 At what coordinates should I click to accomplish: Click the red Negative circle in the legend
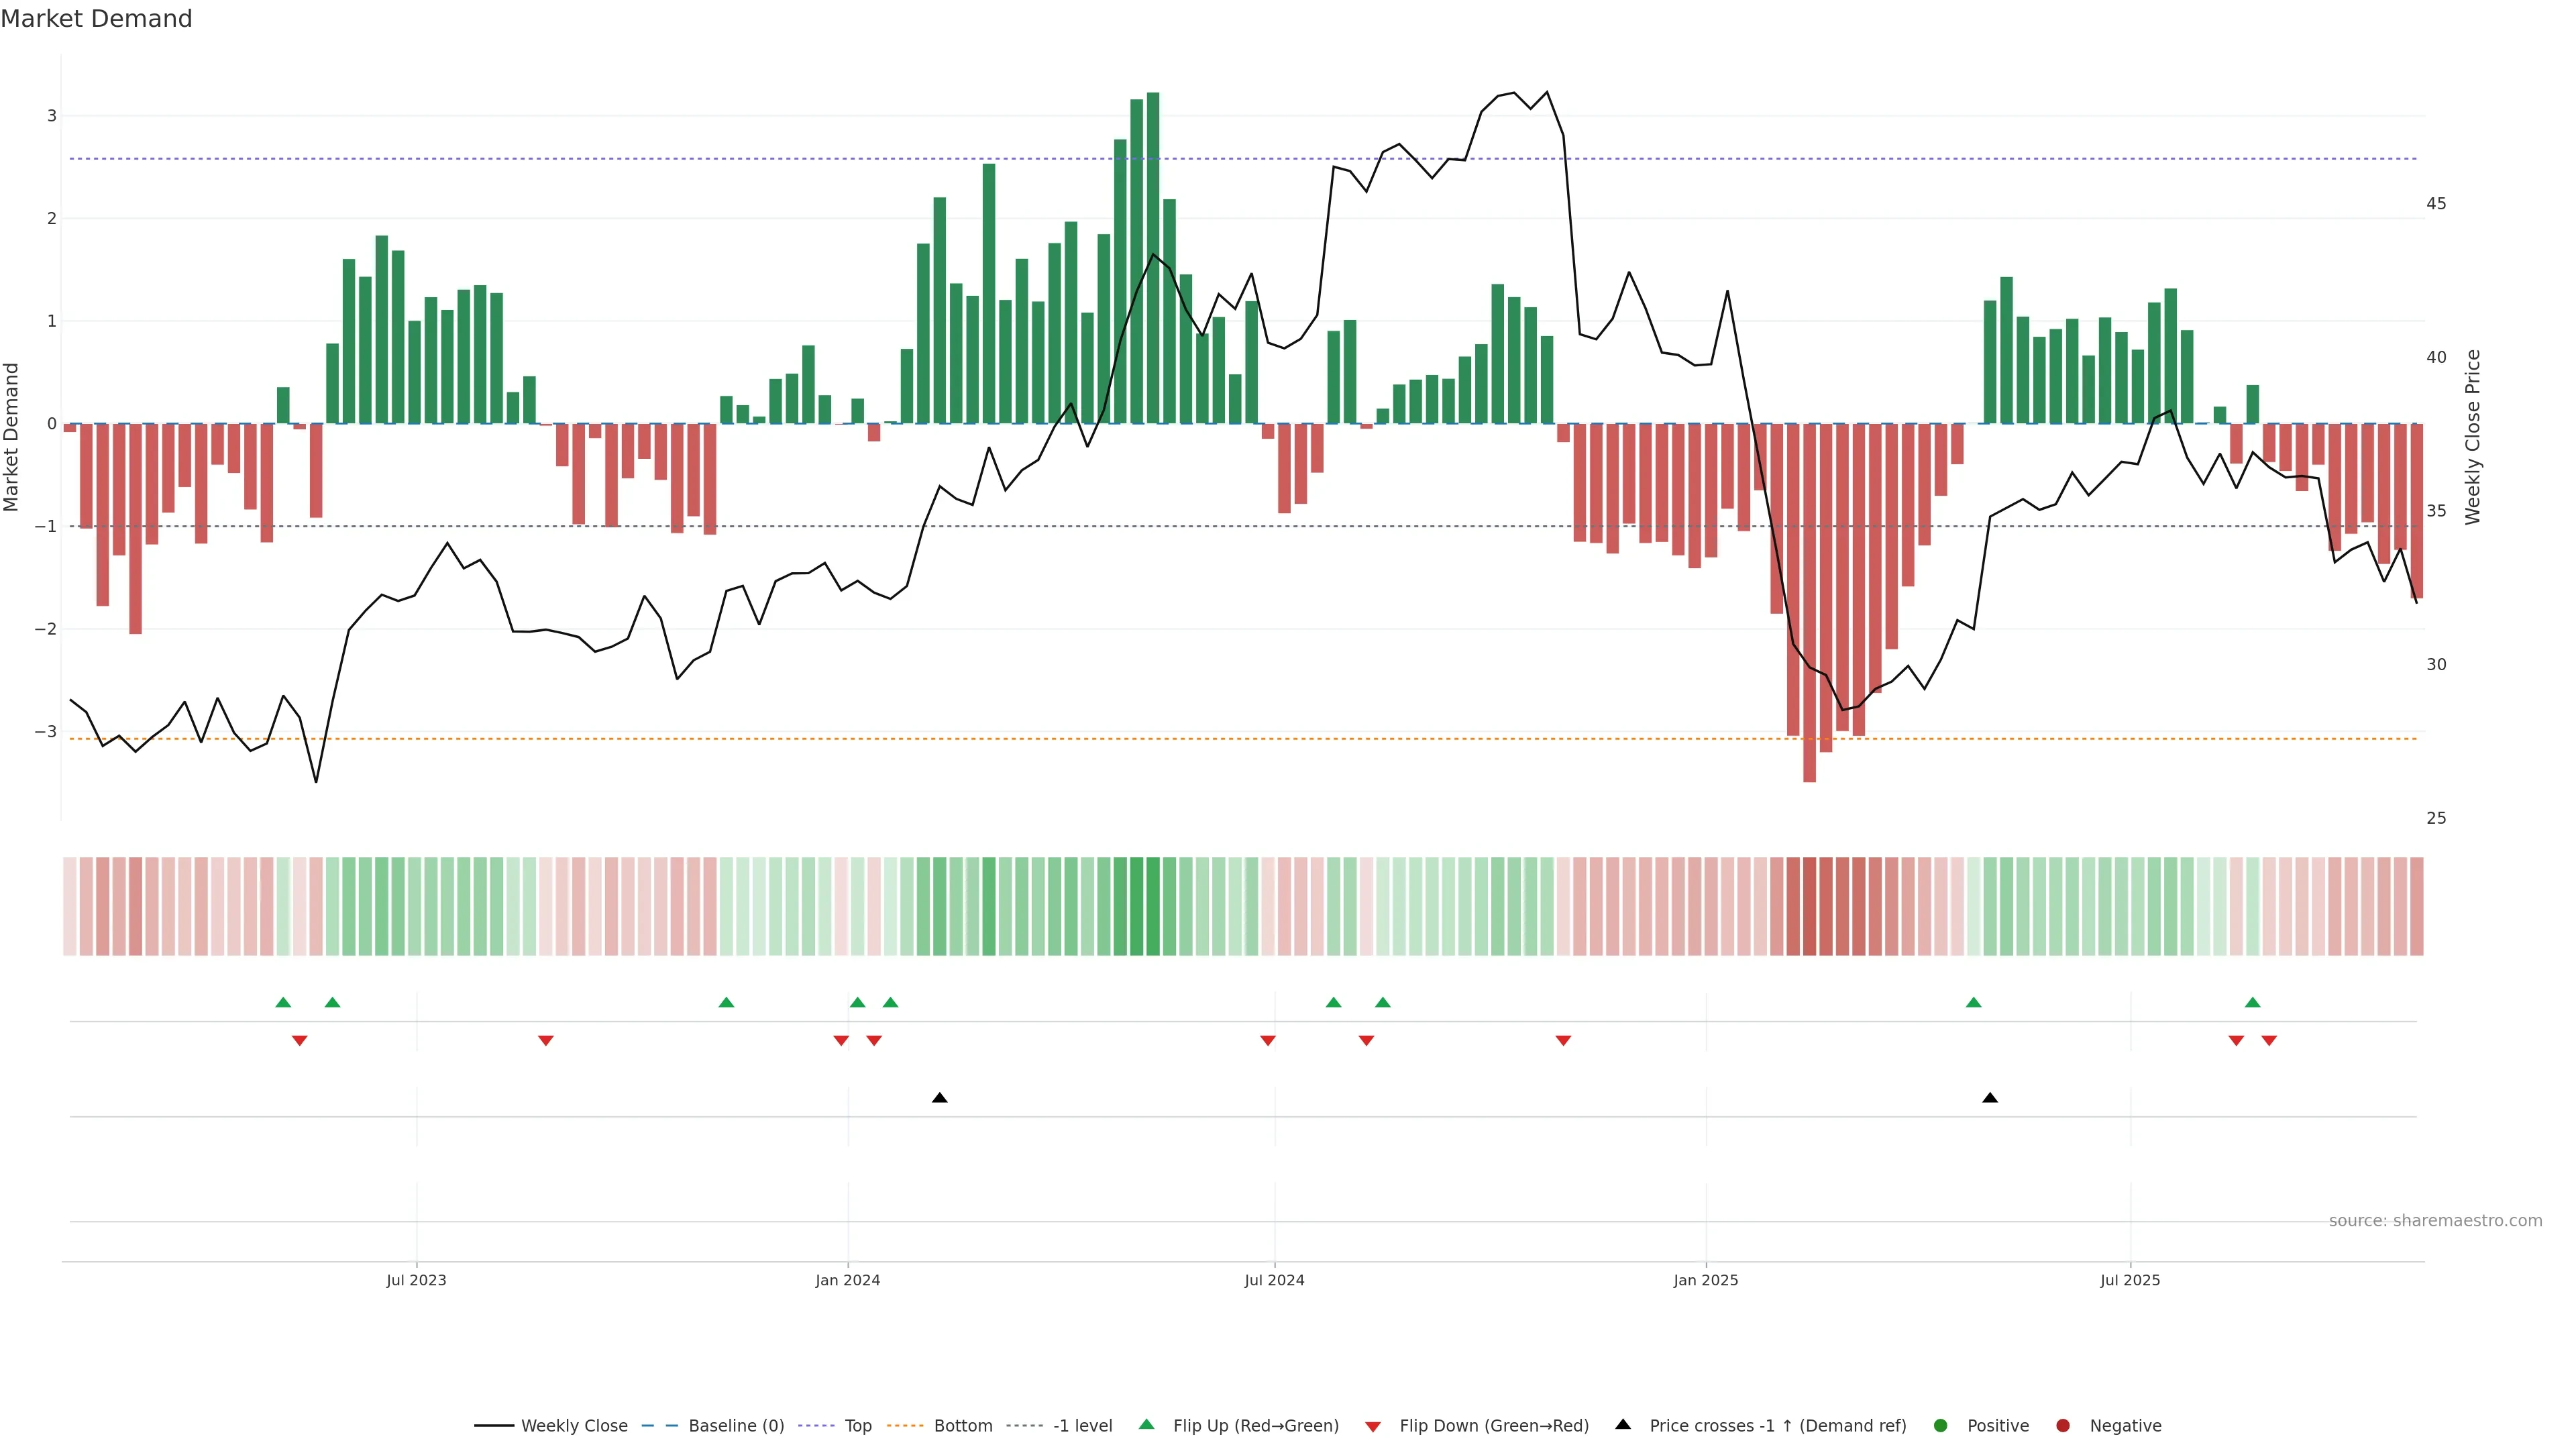(x=2062, y=1425)
